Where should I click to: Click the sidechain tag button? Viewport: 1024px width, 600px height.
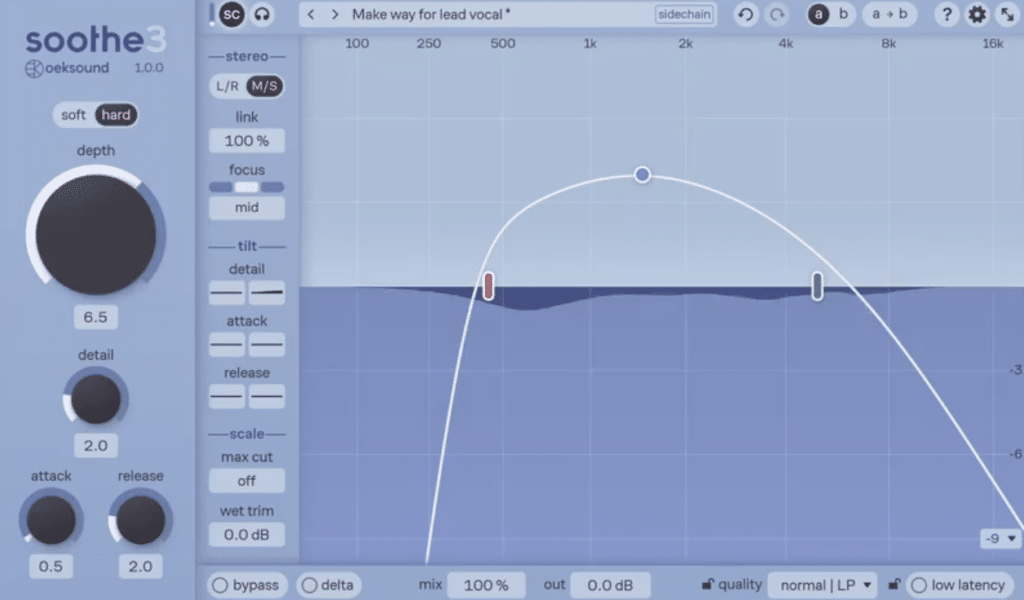click(x=684, y=14)
